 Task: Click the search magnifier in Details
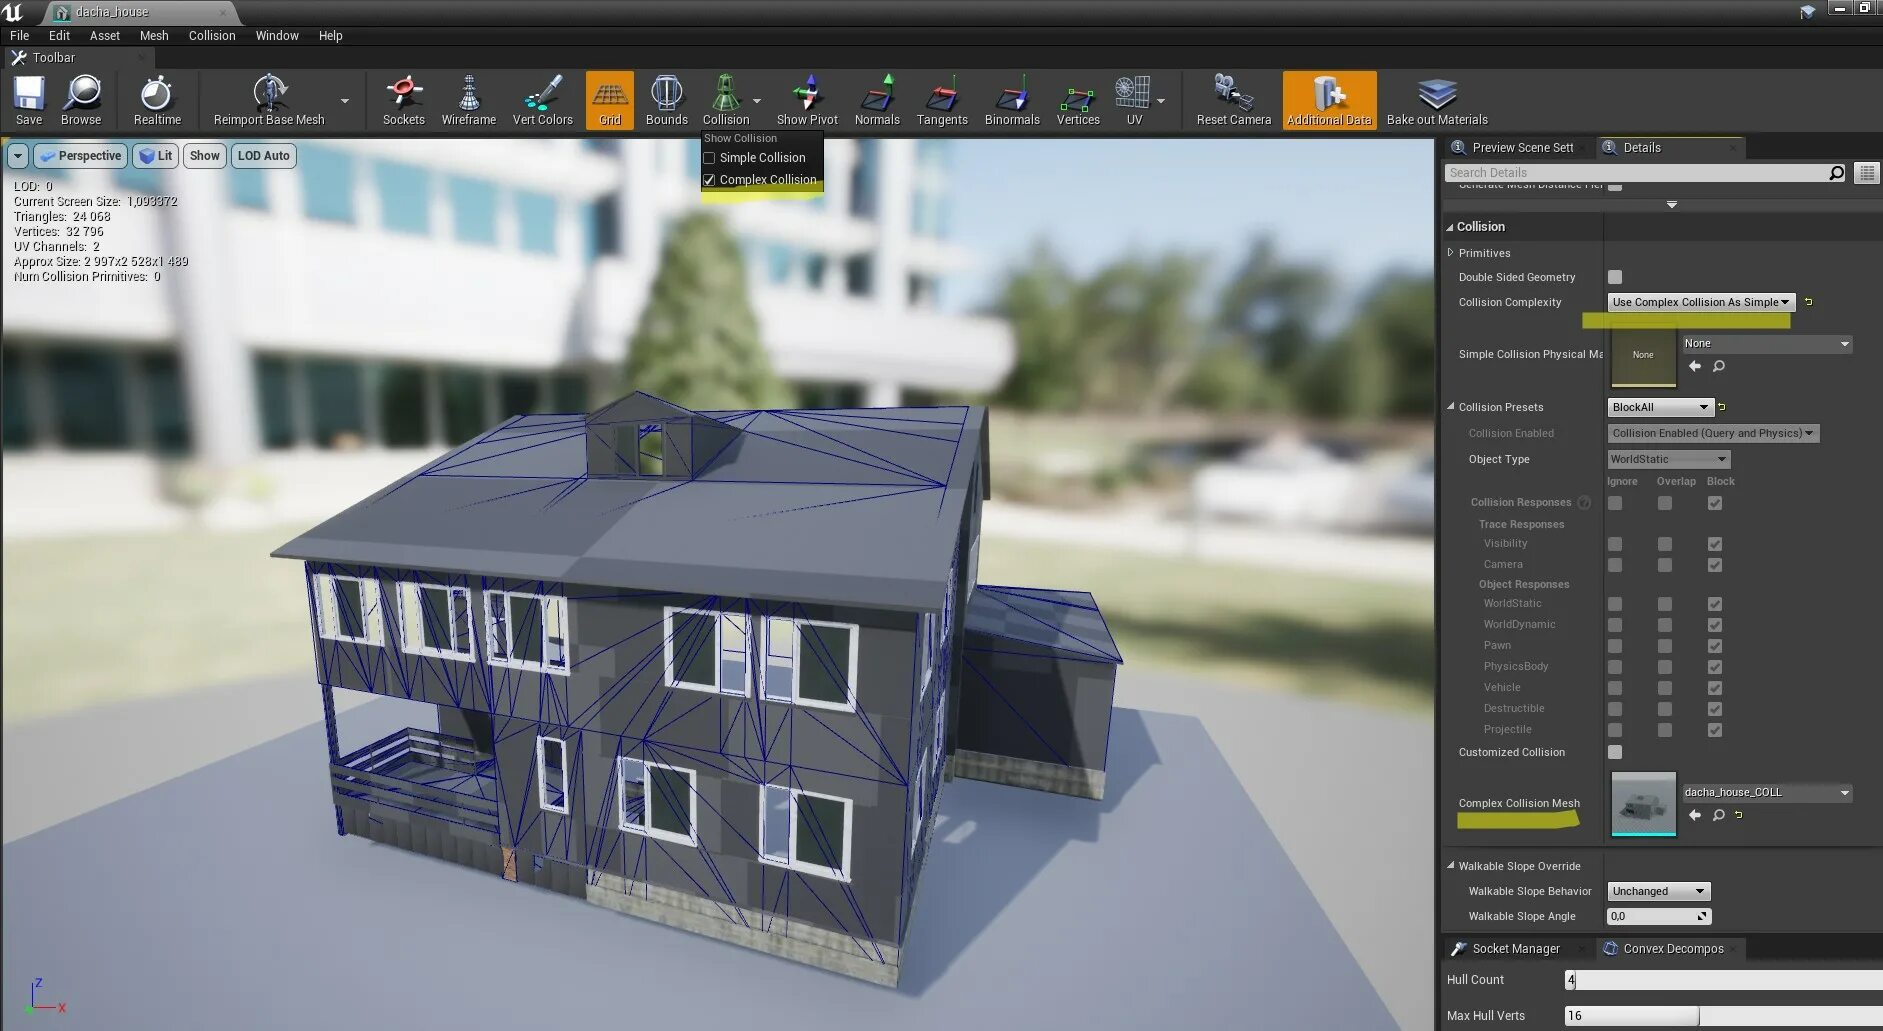click(x=1836, y=173)
